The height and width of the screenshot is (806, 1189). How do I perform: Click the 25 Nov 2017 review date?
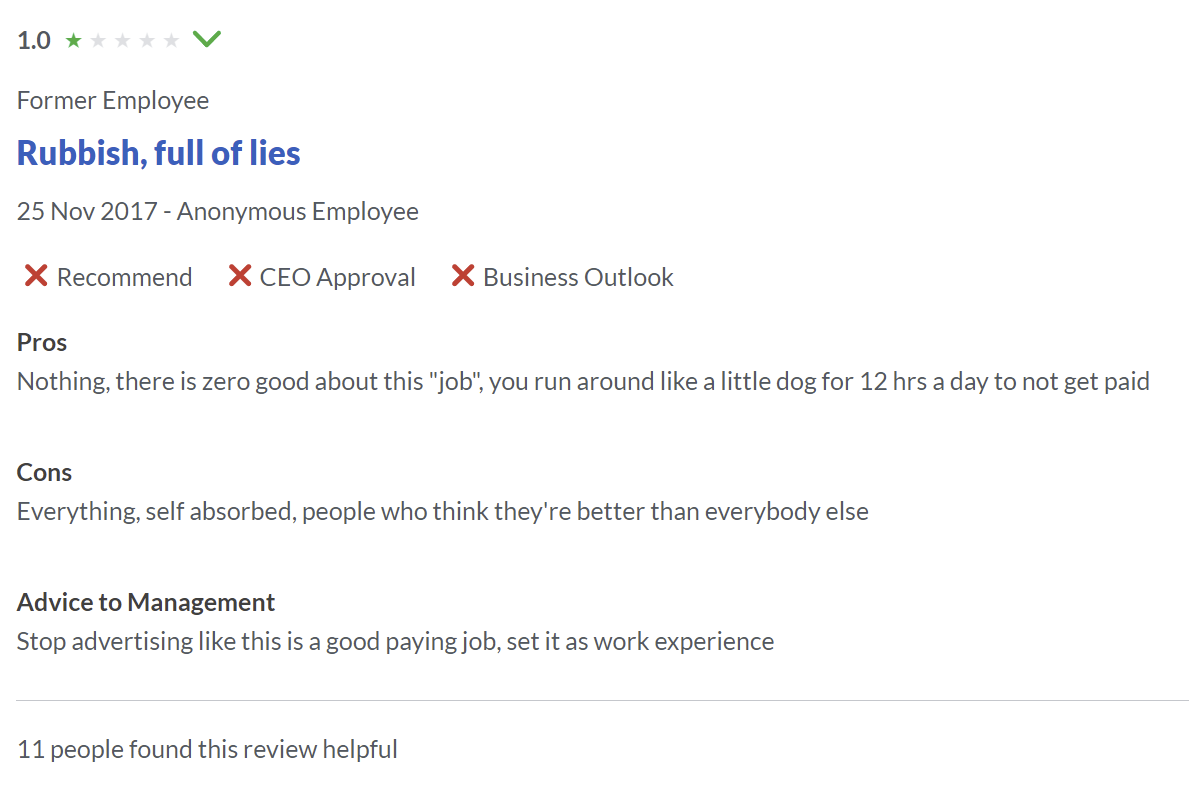[x=87, y=211]
